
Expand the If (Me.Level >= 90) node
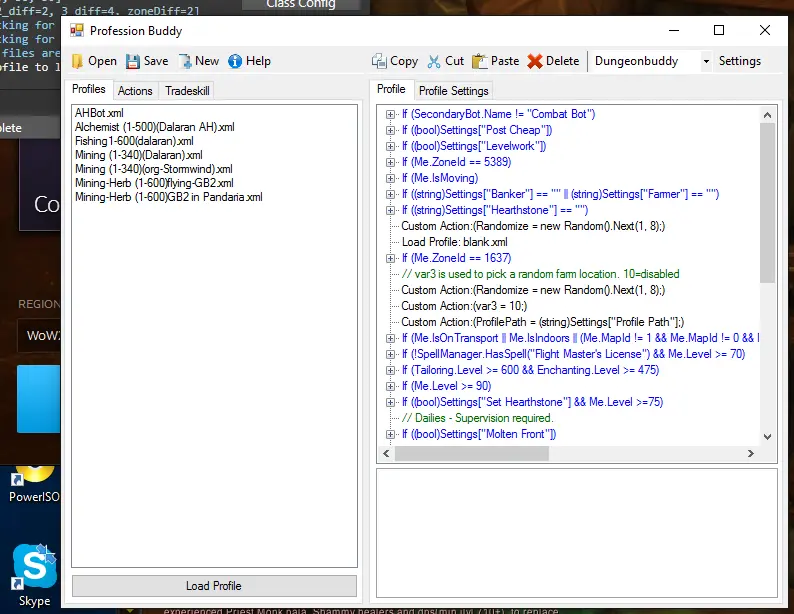coord(390,386)
